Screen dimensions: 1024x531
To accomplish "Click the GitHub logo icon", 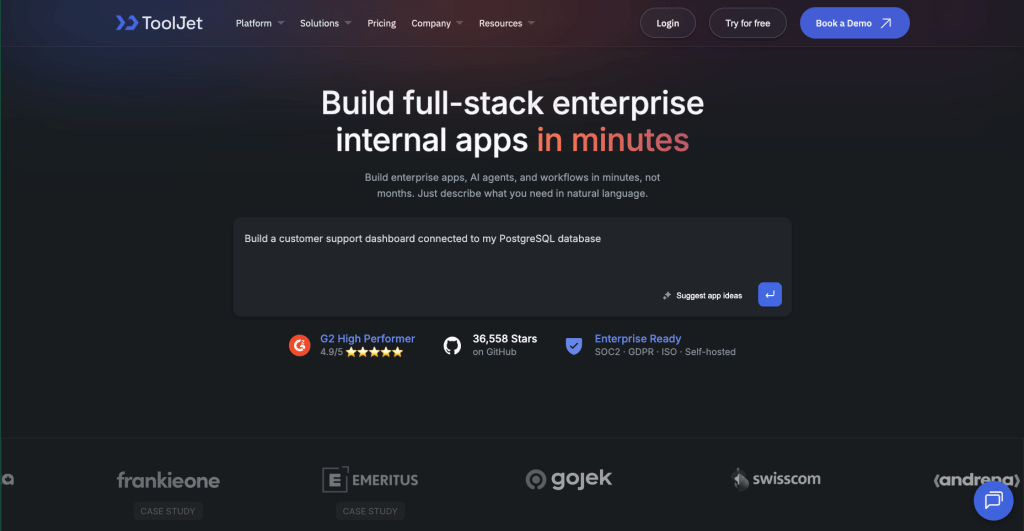I will click(x=452, y=345).
